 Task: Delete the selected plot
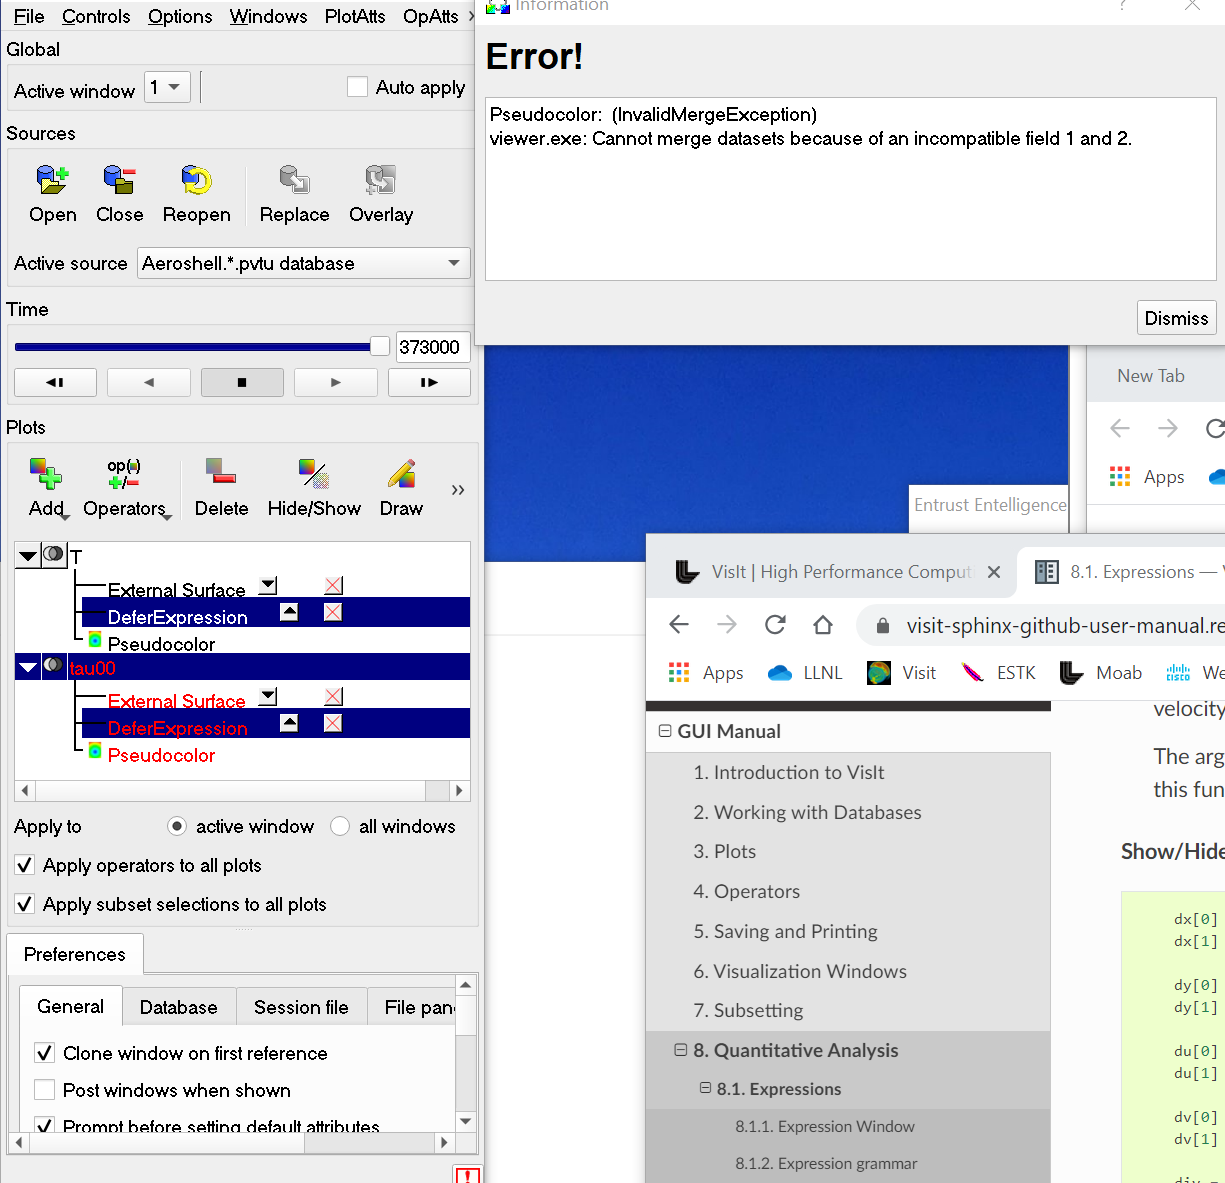coord(221,472)
